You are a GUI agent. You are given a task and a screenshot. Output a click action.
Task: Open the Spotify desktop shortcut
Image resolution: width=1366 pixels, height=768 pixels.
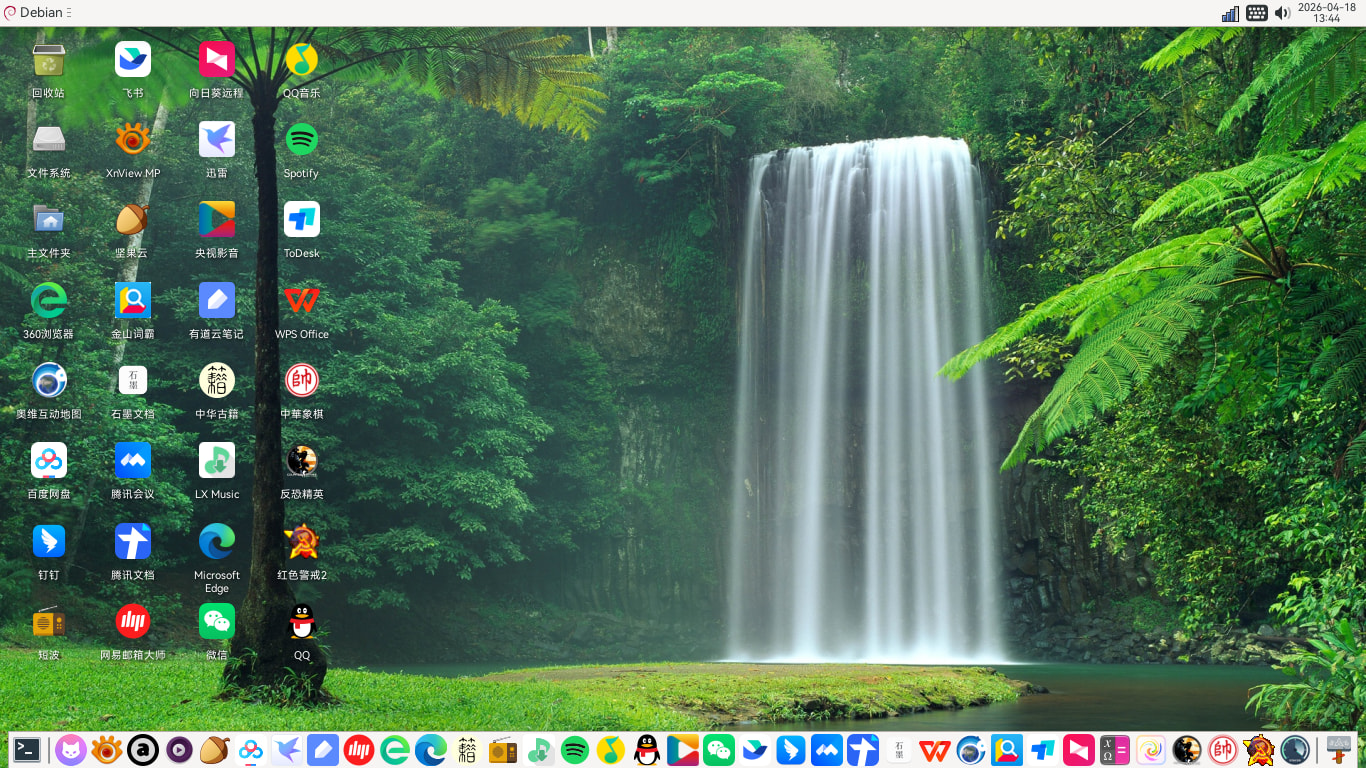[301, 141]
